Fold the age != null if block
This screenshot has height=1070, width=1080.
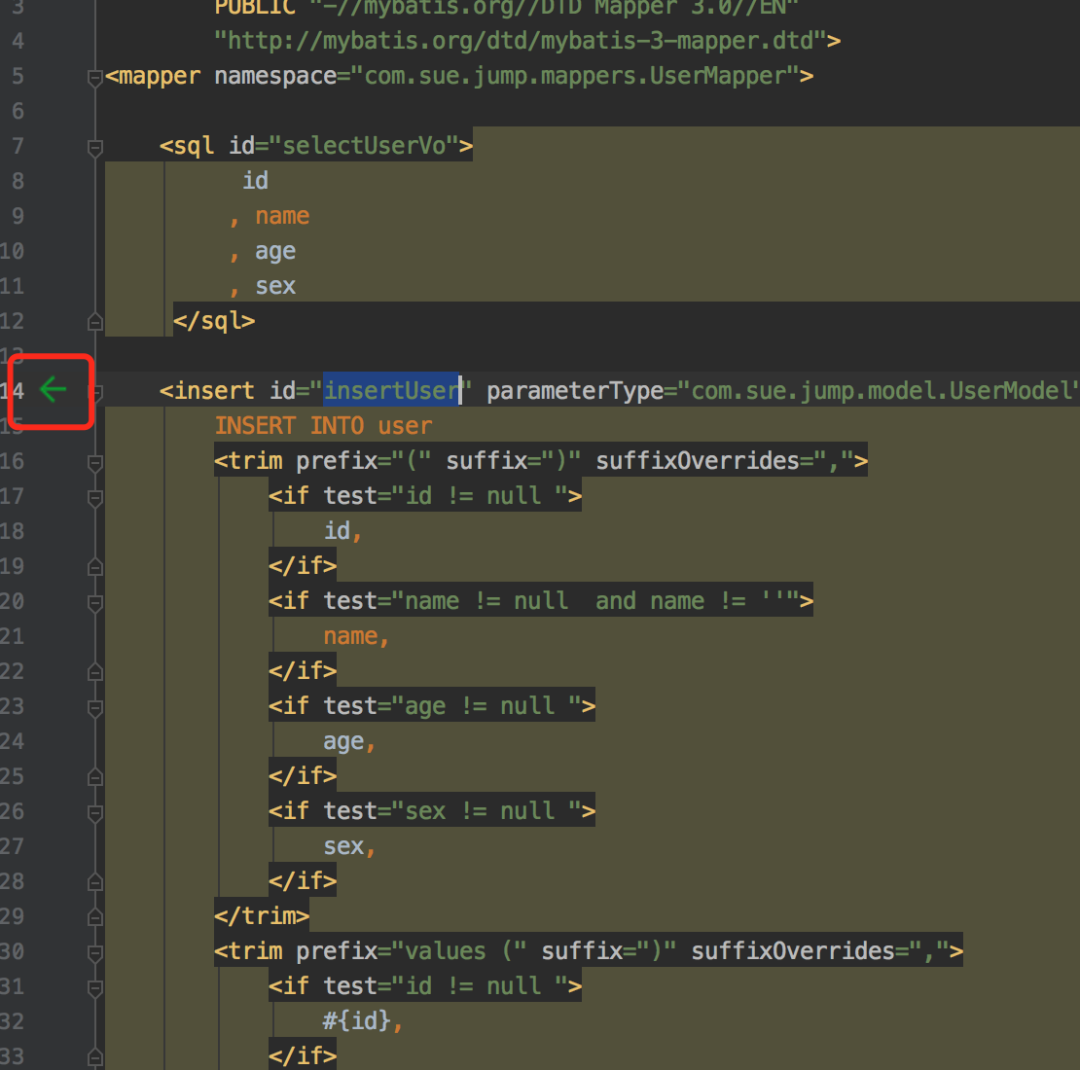tap(95, 708)
